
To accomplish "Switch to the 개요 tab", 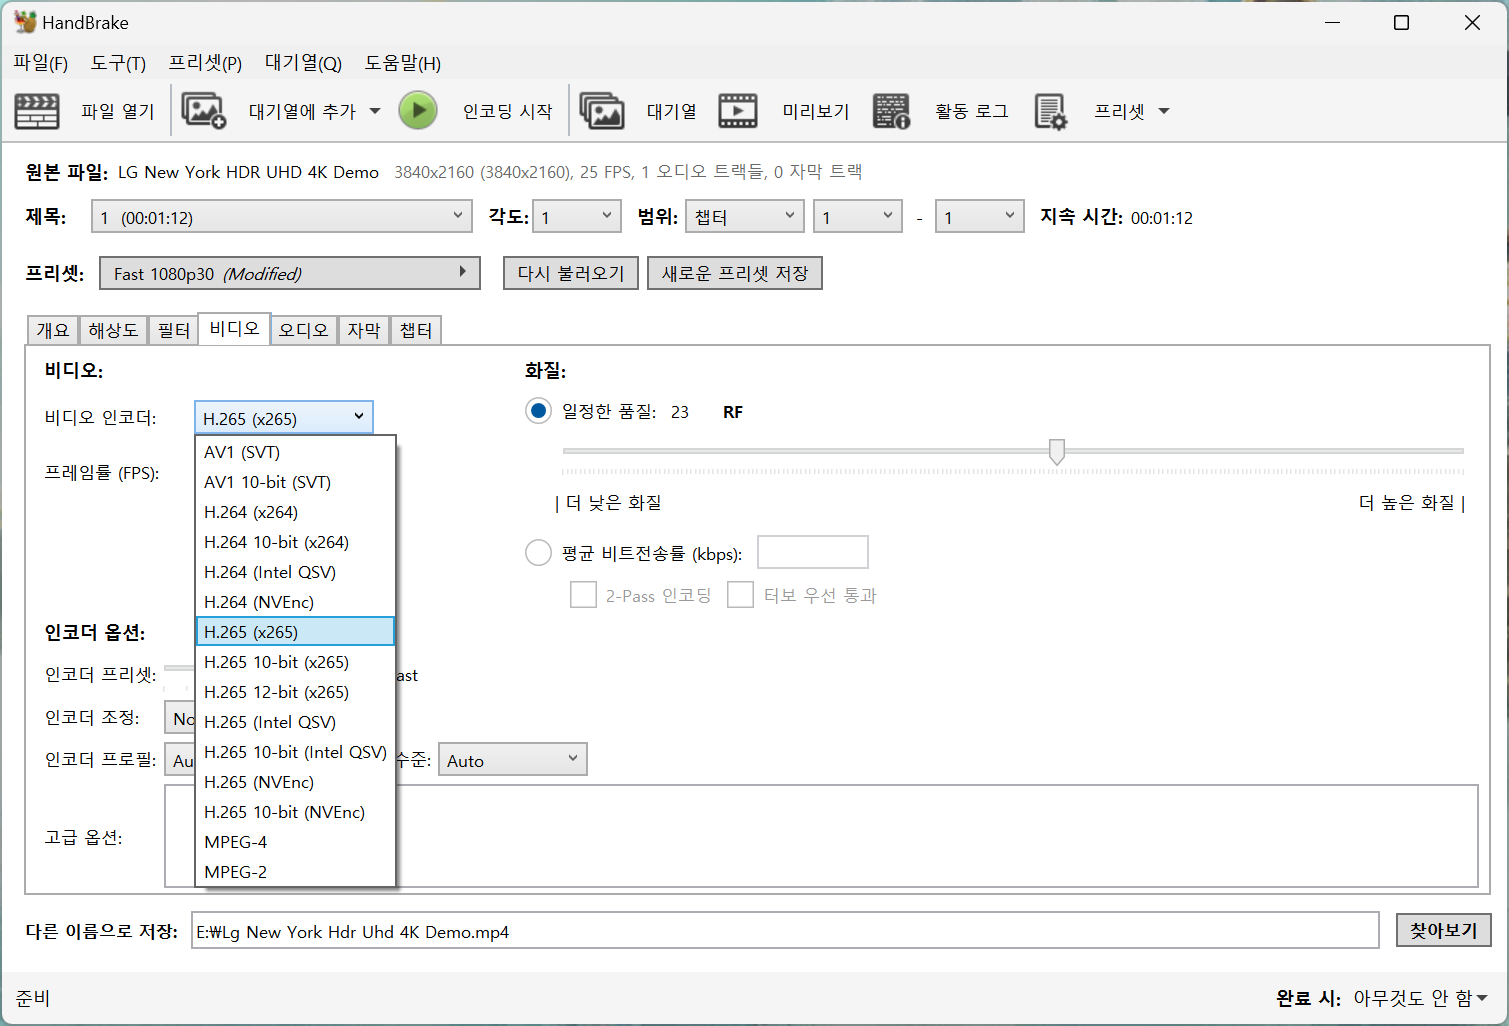I will tap(53, 330).
